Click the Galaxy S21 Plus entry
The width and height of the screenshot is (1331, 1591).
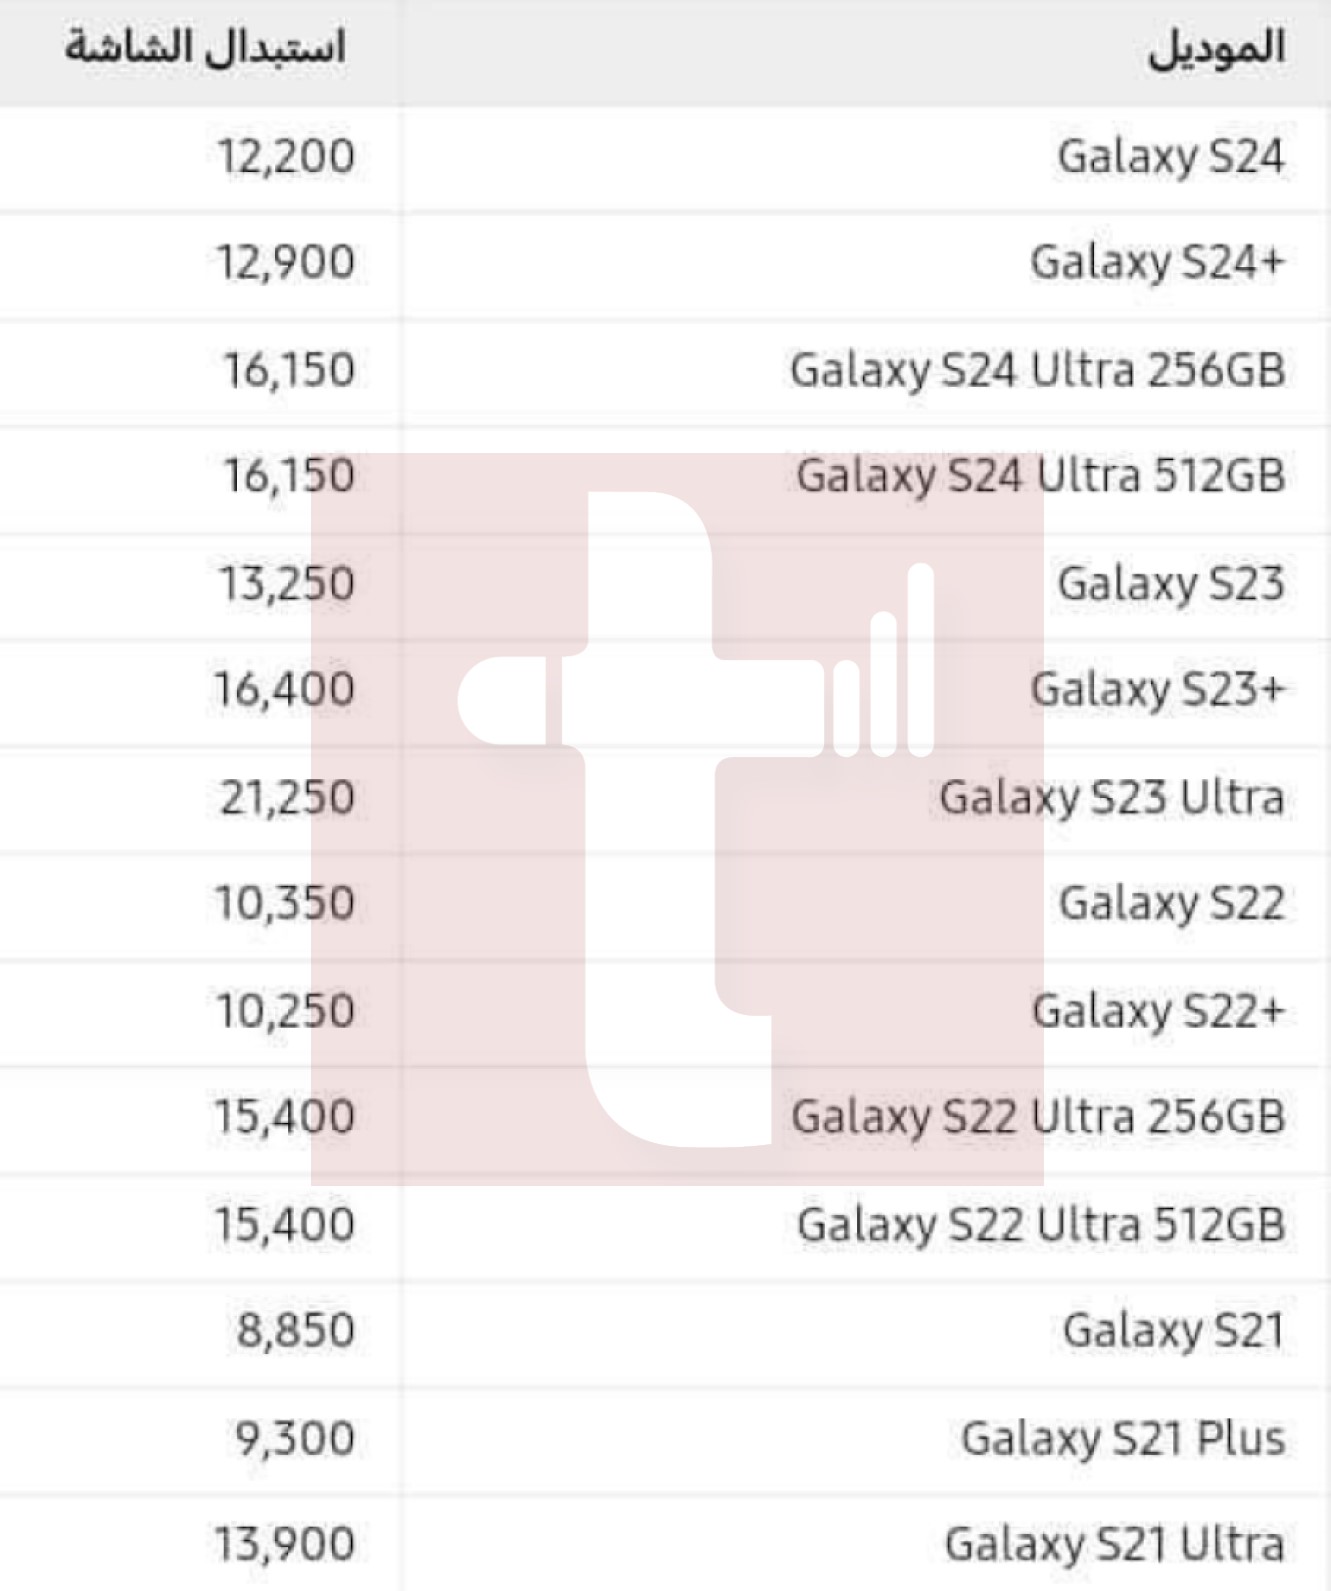coord(1123,1439)
